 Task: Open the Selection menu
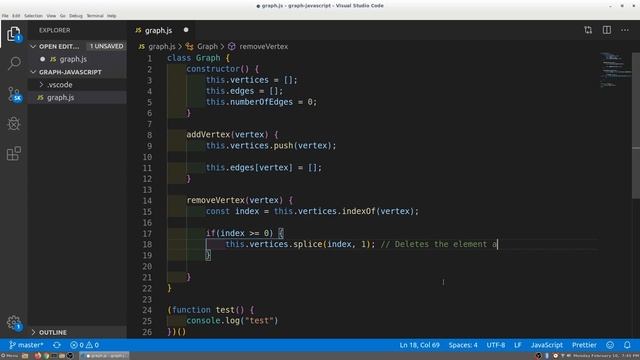coord(33,16)
